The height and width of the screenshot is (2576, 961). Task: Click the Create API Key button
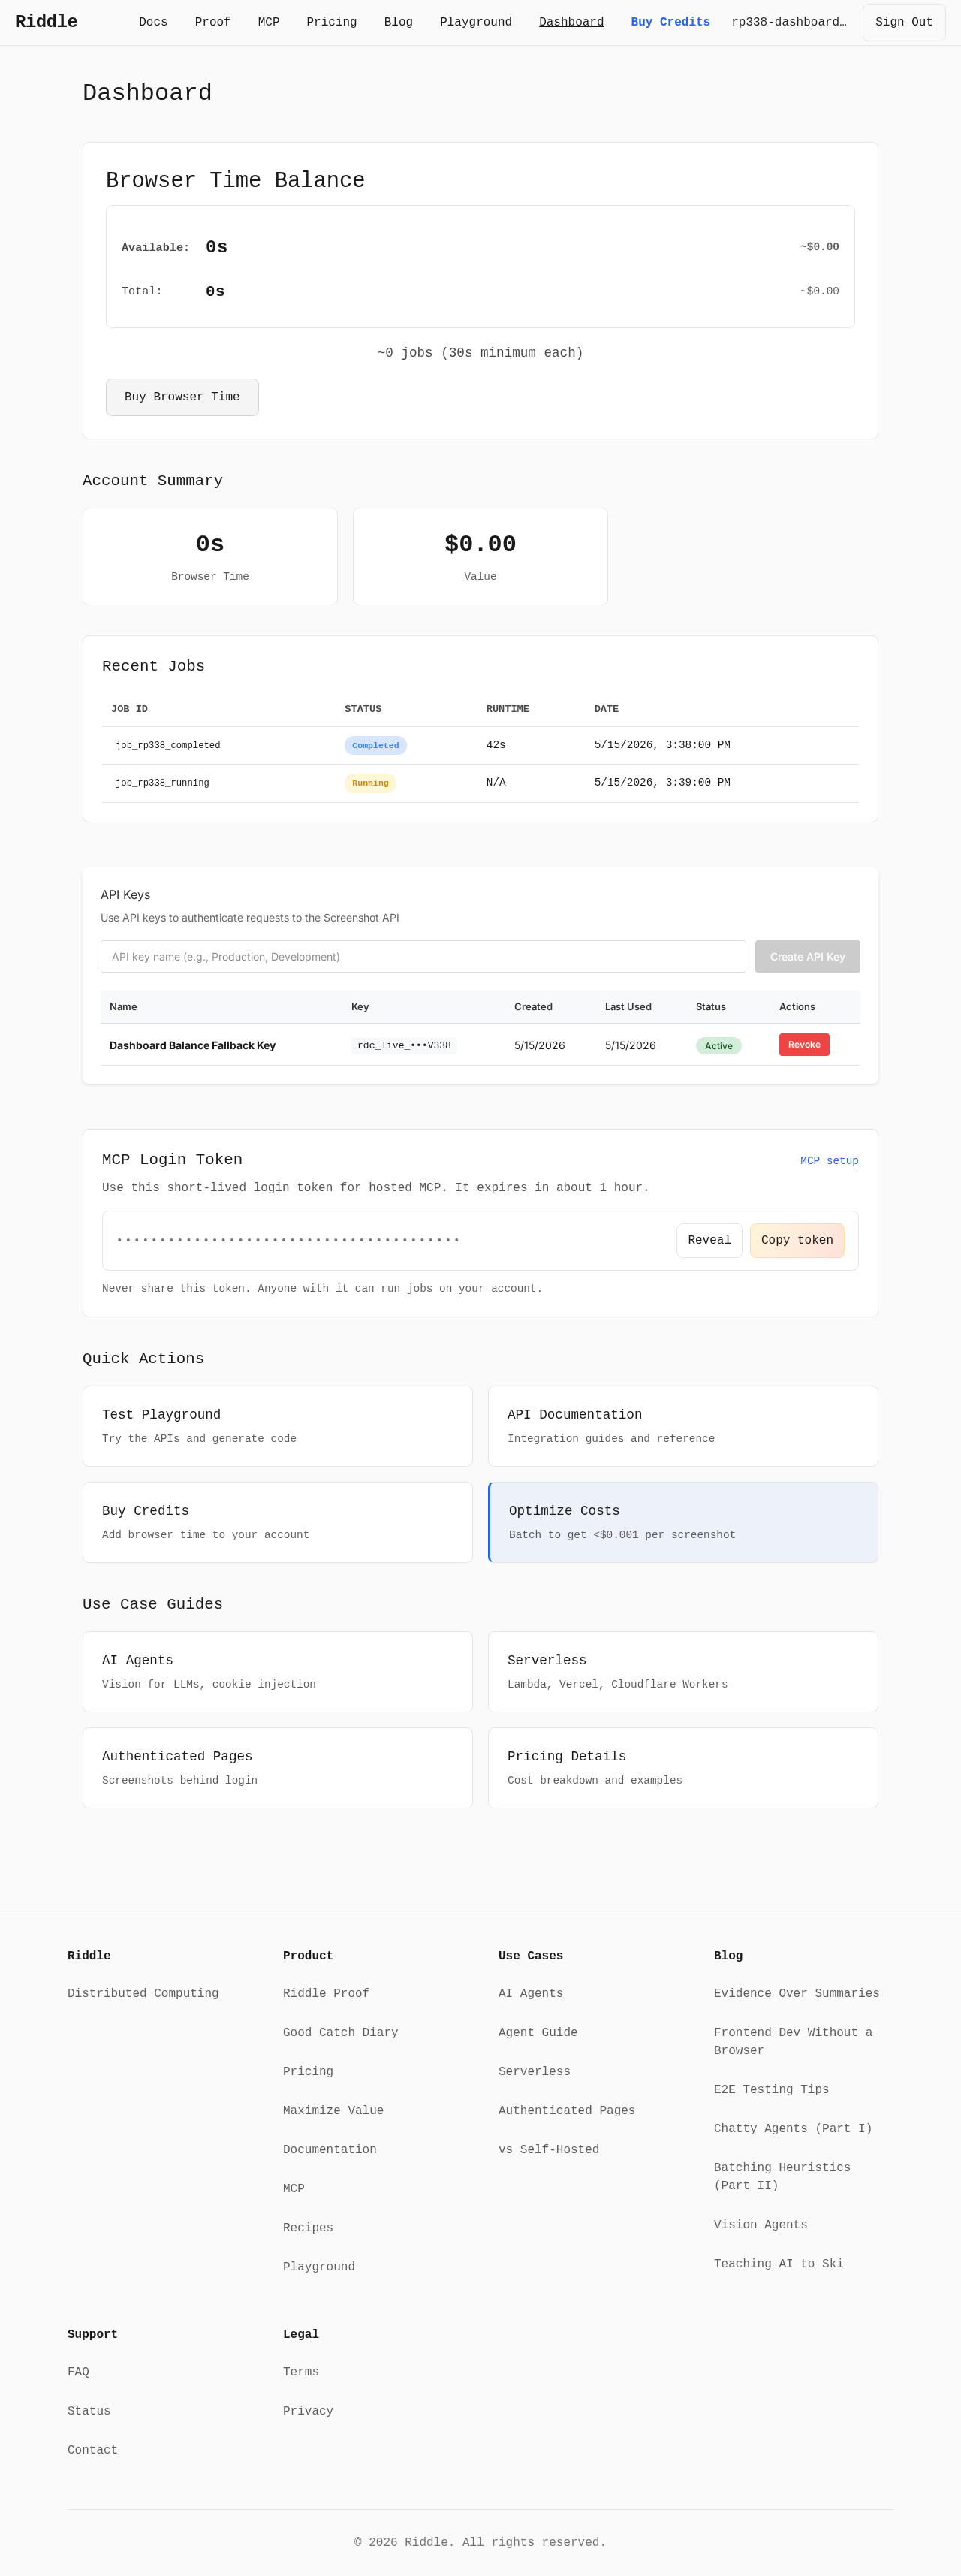pos(807,957)
